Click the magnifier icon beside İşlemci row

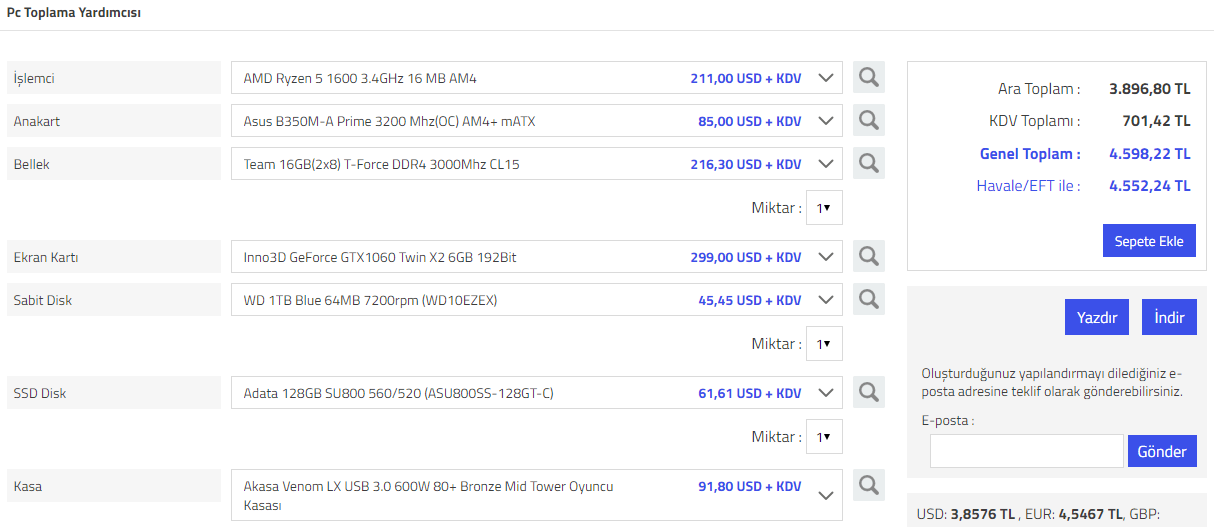[x=869, y=77]
